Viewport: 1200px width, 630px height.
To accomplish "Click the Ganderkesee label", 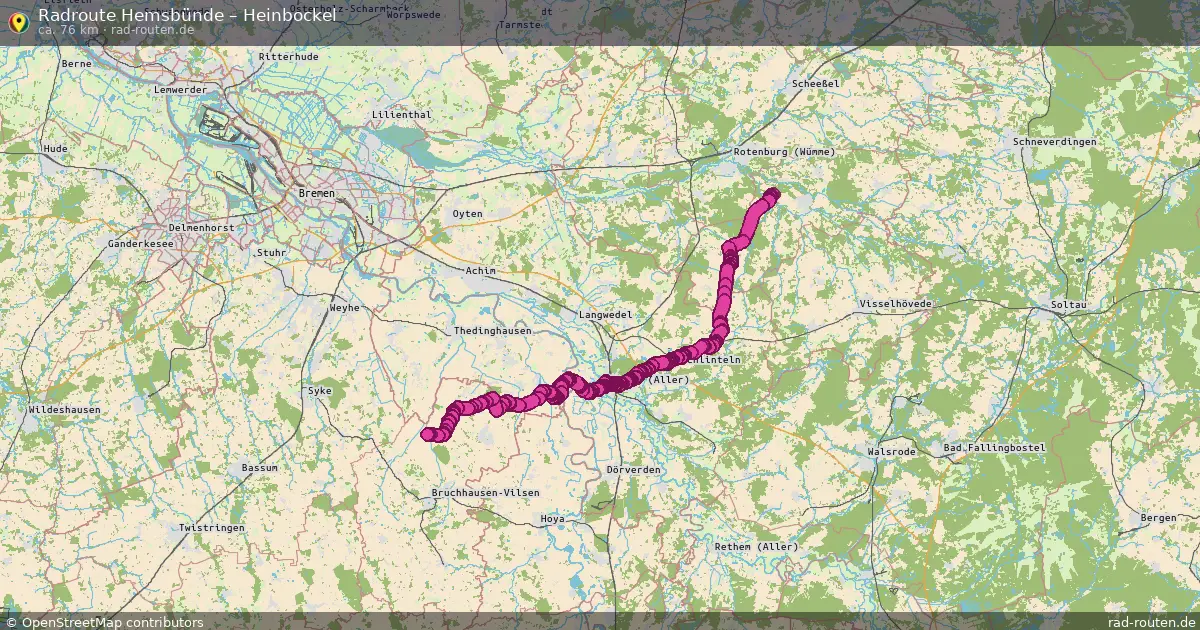I will click(141, 243).
